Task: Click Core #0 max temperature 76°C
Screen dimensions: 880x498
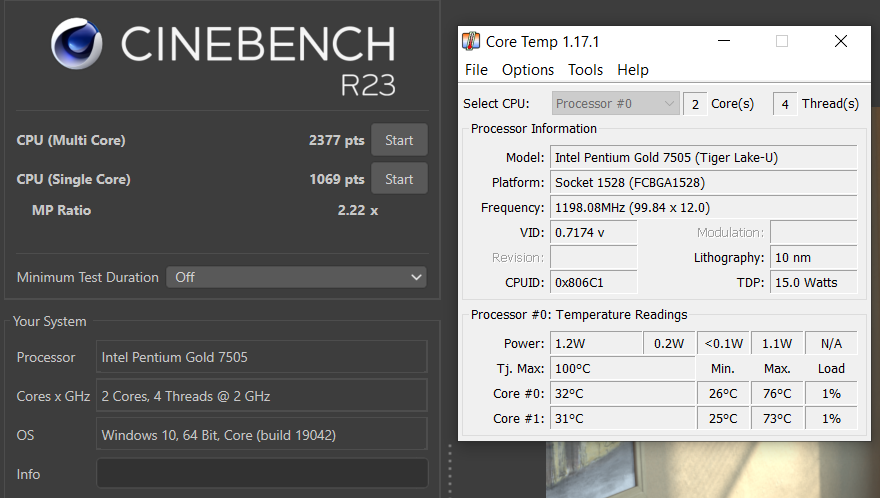Action: (777, 394)
